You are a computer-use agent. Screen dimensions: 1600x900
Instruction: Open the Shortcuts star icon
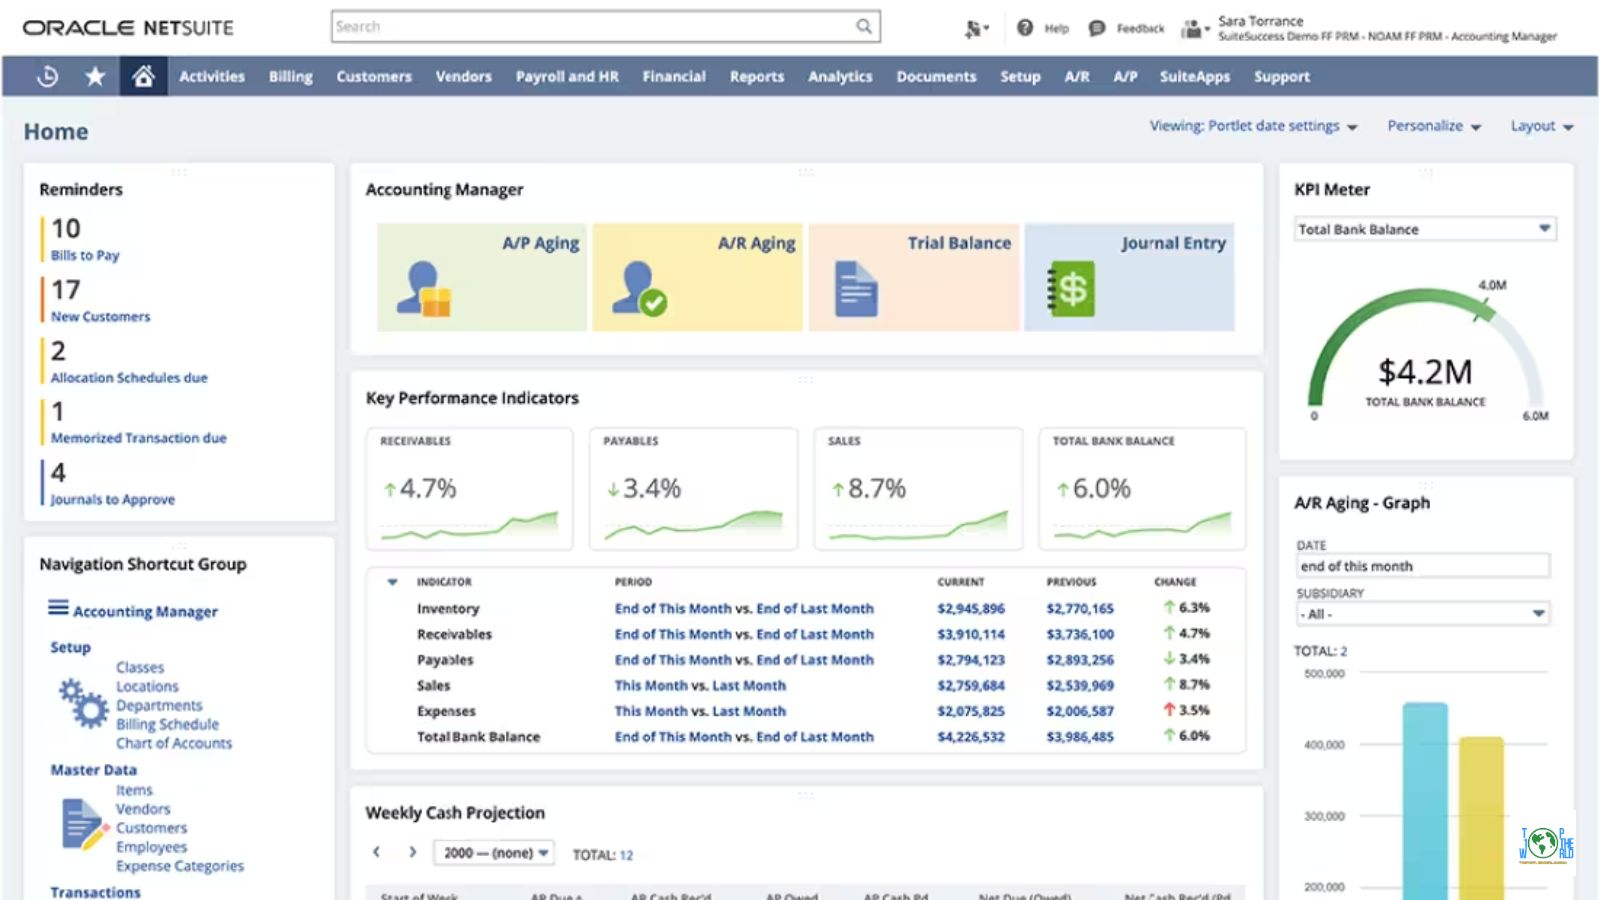(95, 76)
